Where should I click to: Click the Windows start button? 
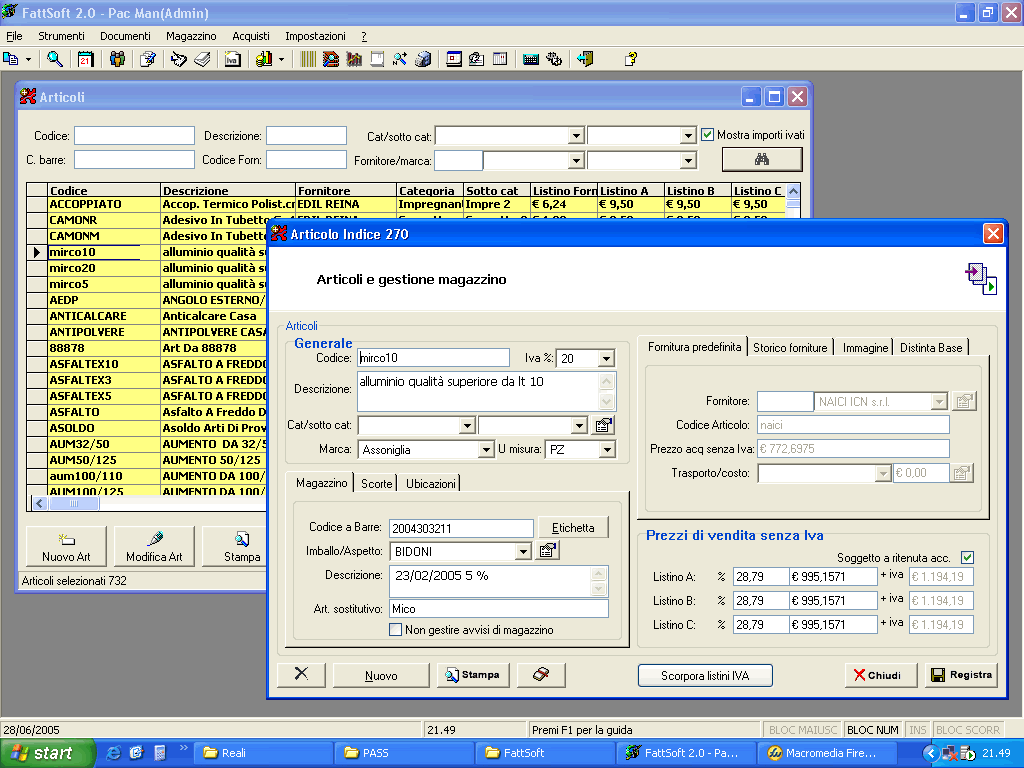(47, 753)
